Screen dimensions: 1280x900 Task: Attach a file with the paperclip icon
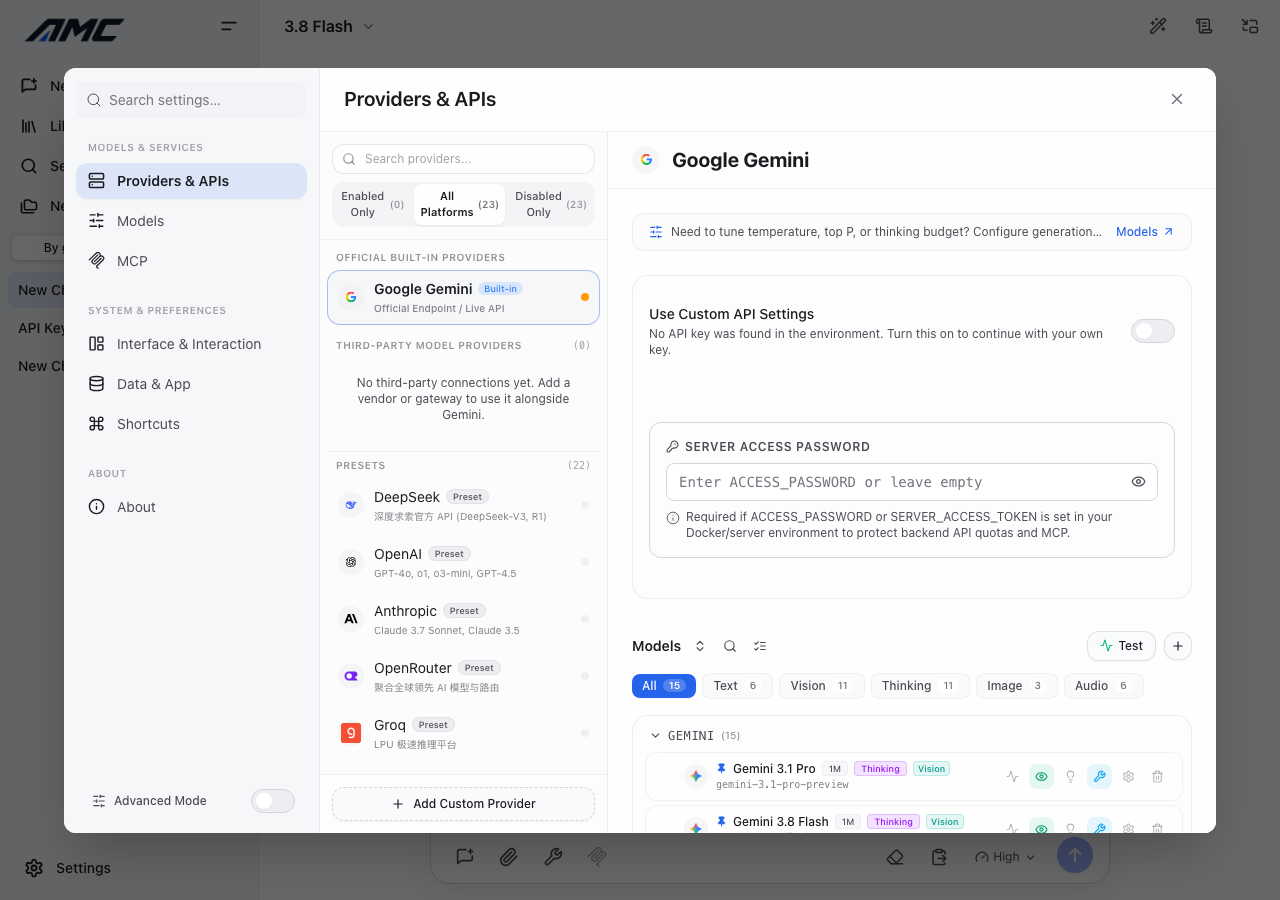[x=509, y=856]
